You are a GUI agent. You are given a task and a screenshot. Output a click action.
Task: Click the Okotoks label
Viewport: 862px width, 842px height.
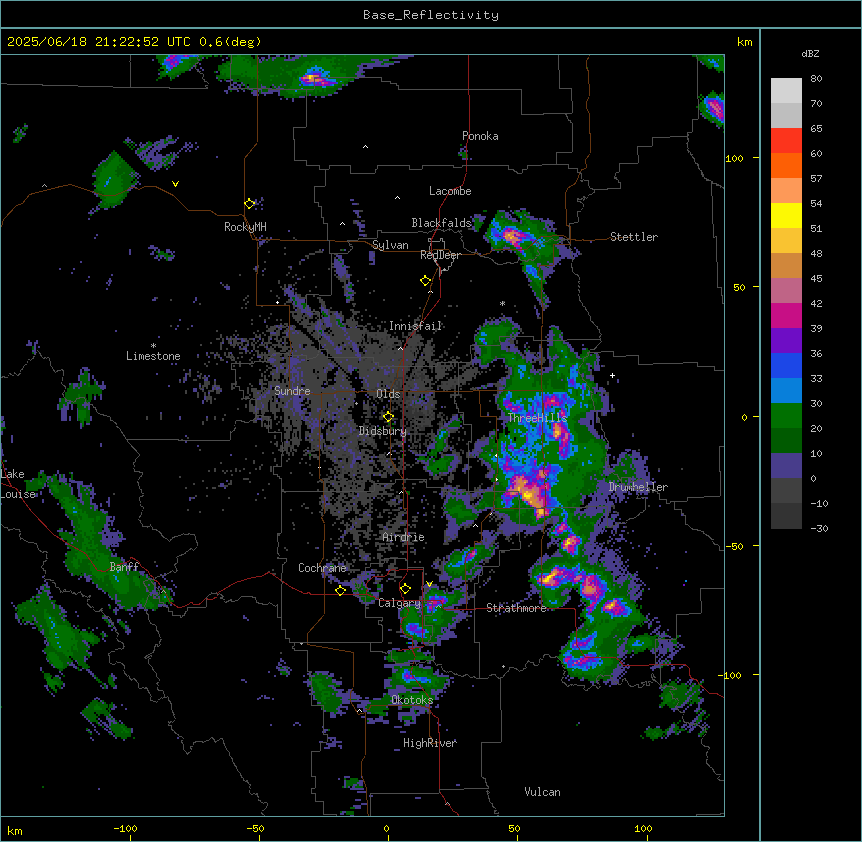412,700
